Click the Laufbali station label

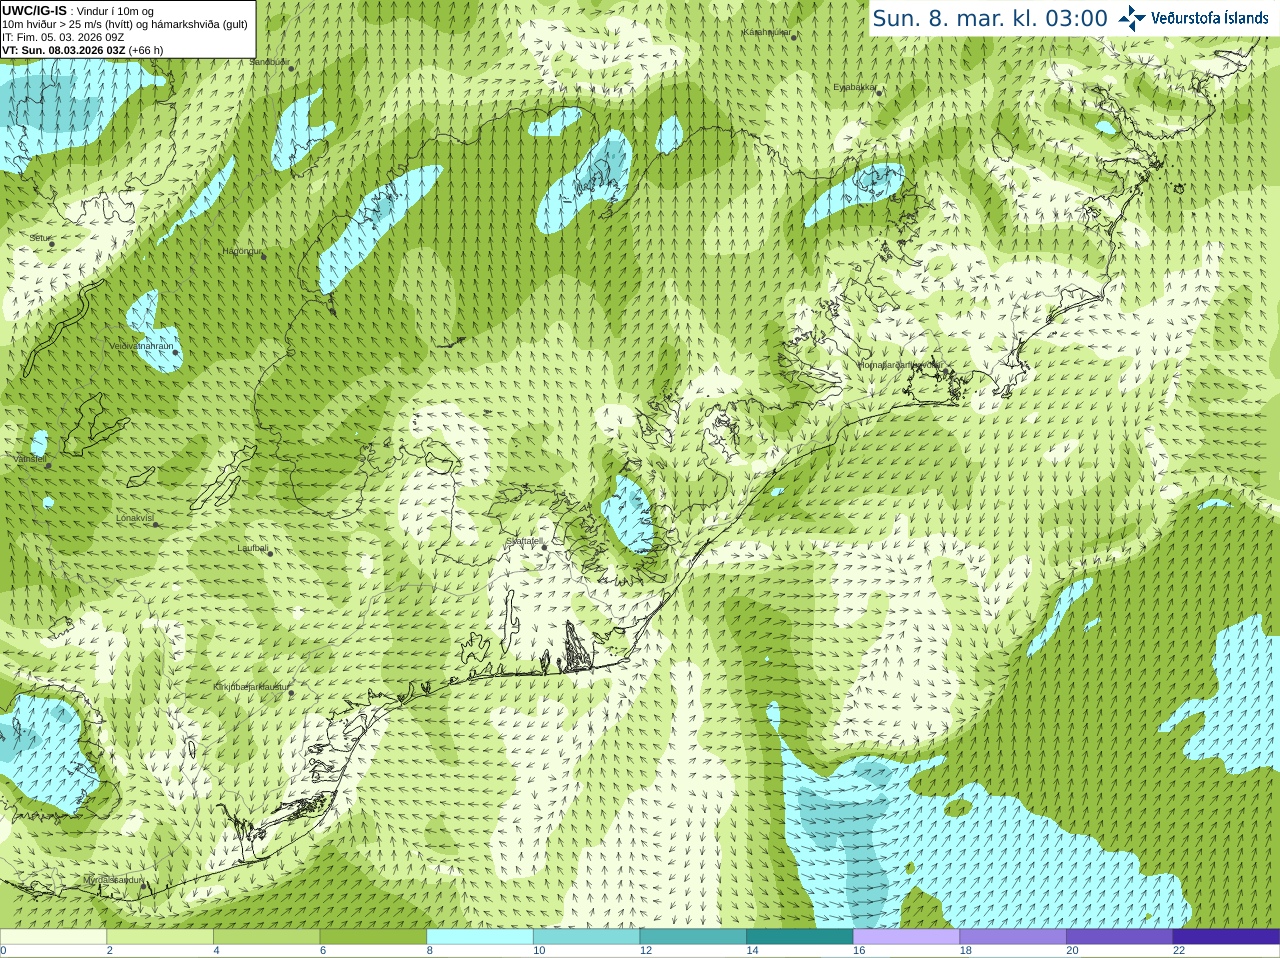(x=253, y=548)
